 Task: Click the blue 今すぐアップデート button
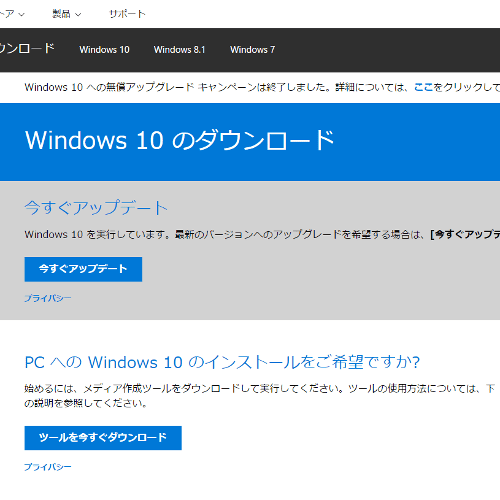pos(83,269)
